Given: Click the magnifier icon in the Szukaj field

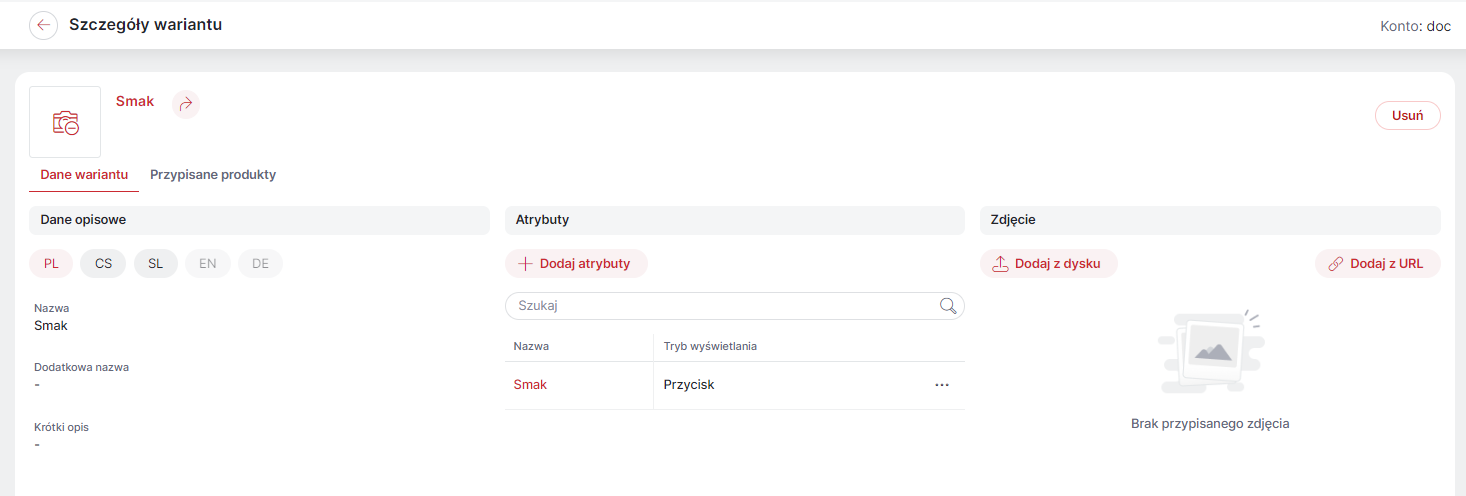Looking at the screenshot, I should click(948, 306).
